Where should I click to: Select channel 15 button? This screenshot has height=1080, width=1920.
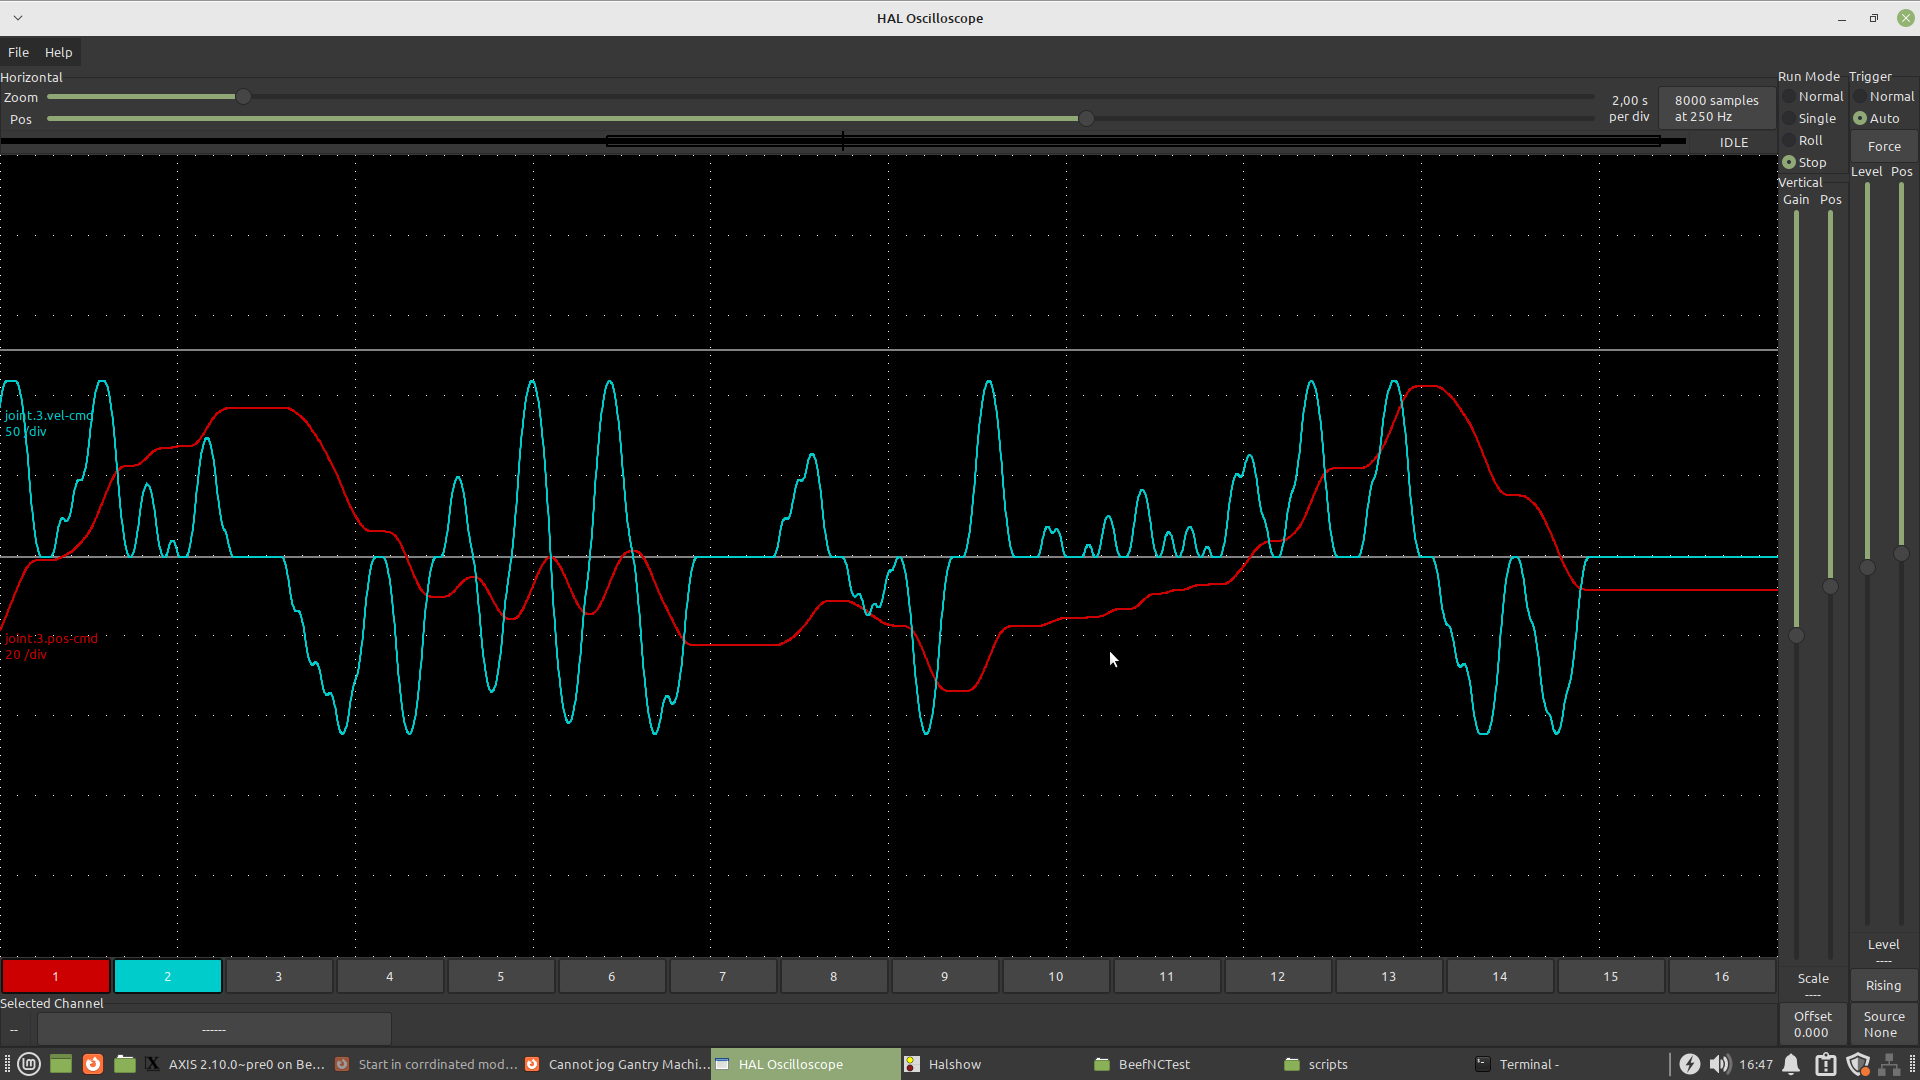point(1610,976)
